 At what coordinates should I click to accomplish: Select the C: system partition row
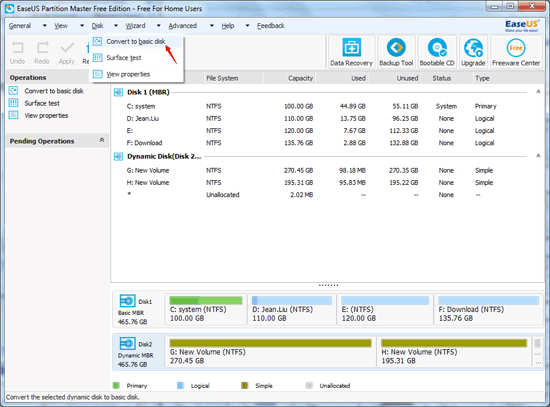click(x=327, y=106)
